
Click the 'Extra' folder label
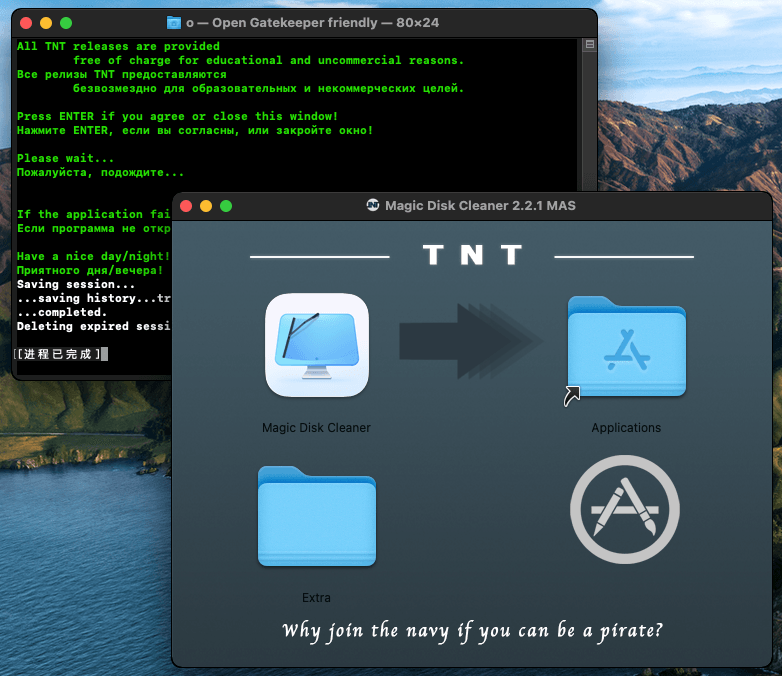pyautogui.click(x=316, y=597)
